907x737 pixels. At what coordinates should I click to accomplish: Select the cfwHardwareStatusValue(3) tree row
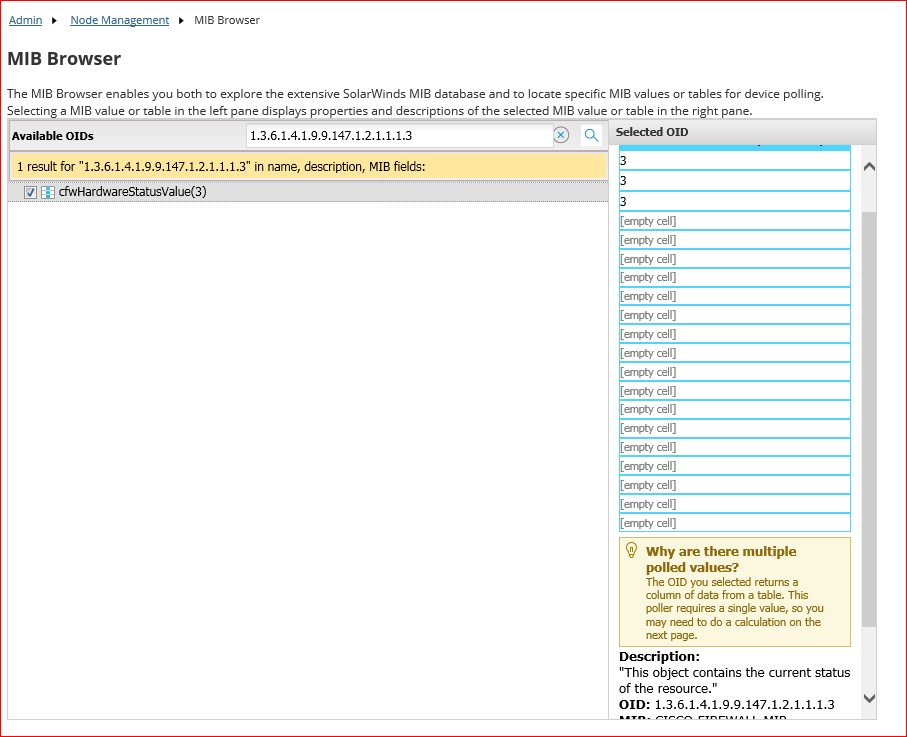[308, 192]
